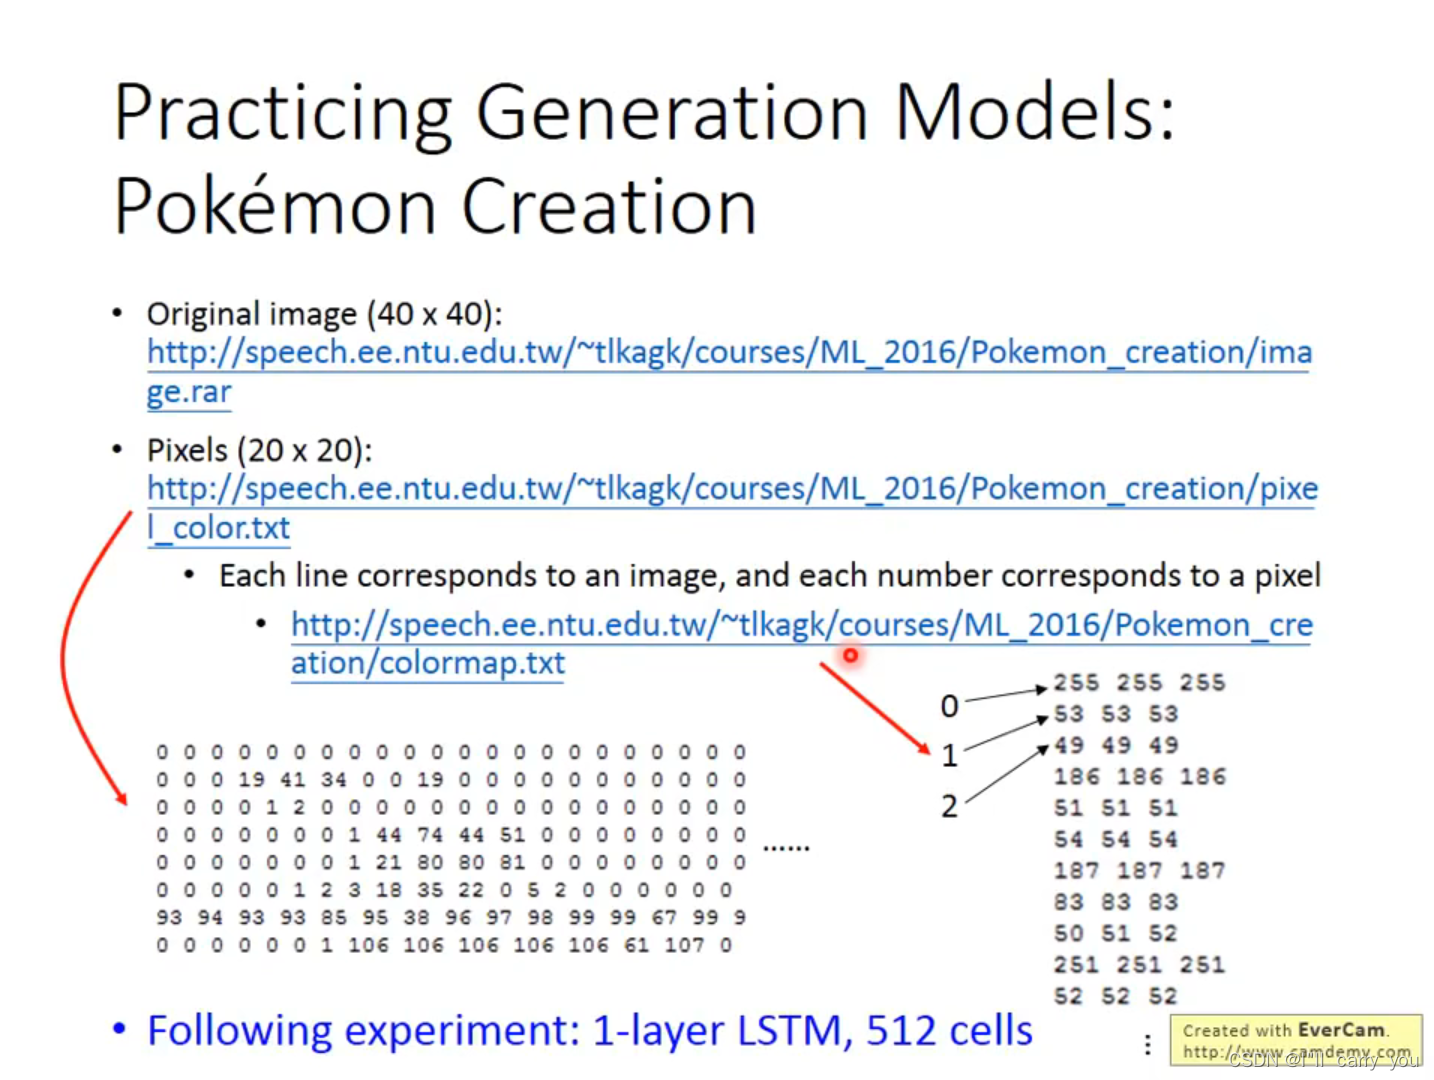Click the '53 53 53' colormap row
The image size is (1434, 1080).
pyautogui.click(x=1116, y=714)
